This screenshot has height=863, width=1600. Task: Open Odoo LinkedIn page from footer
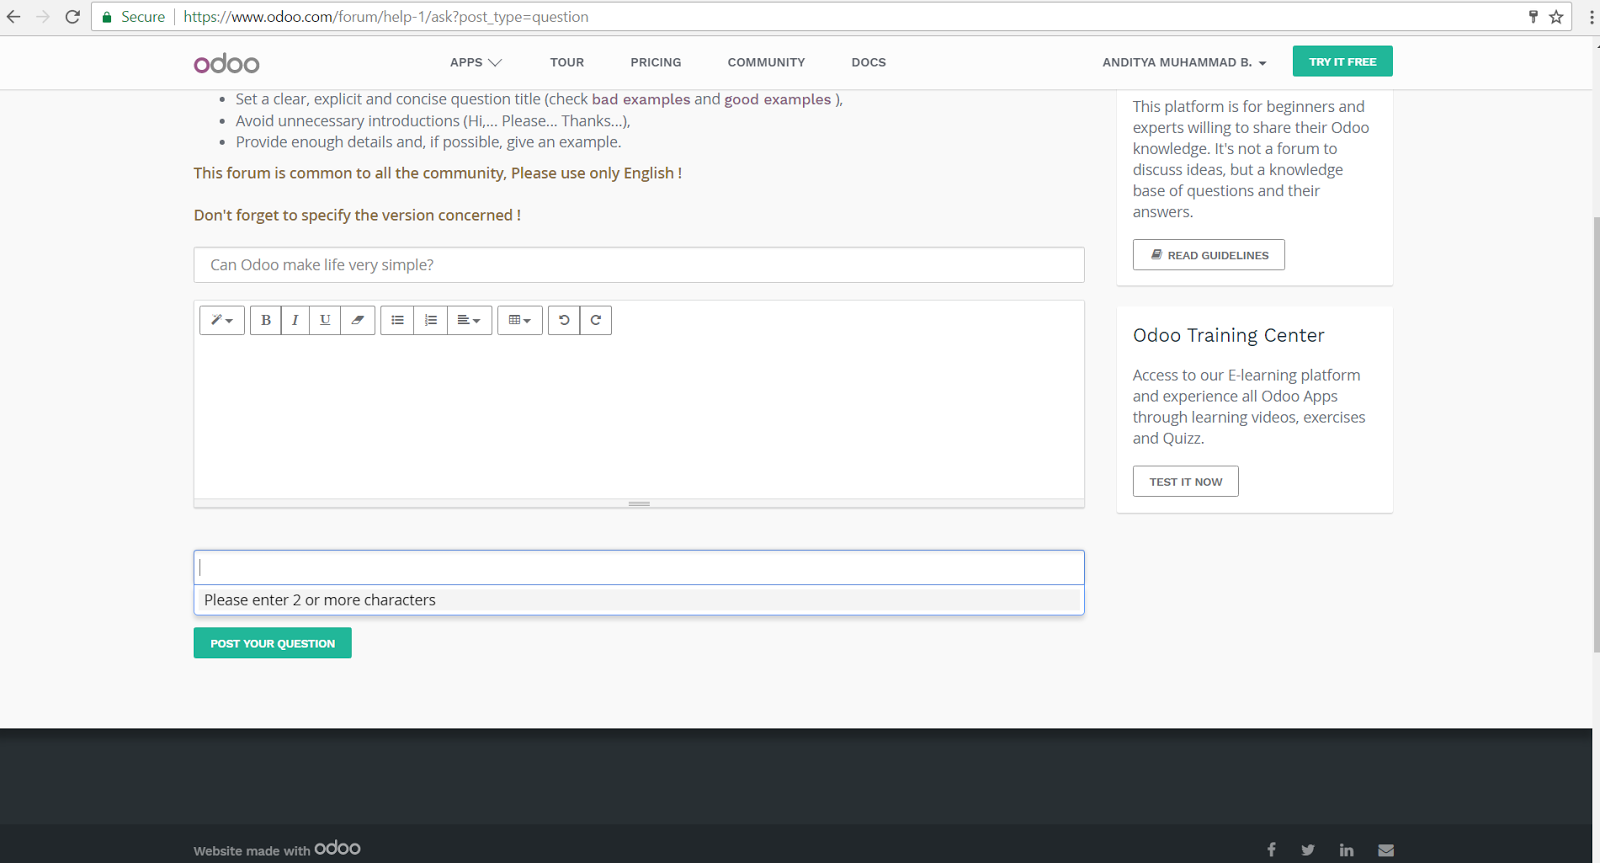pyautogui.click(x=1346, y=850)
